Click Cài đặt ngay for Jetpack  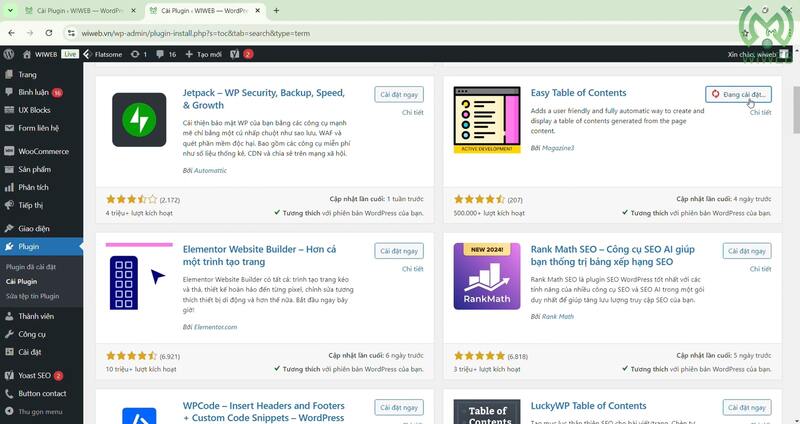[x=399, y=94]
